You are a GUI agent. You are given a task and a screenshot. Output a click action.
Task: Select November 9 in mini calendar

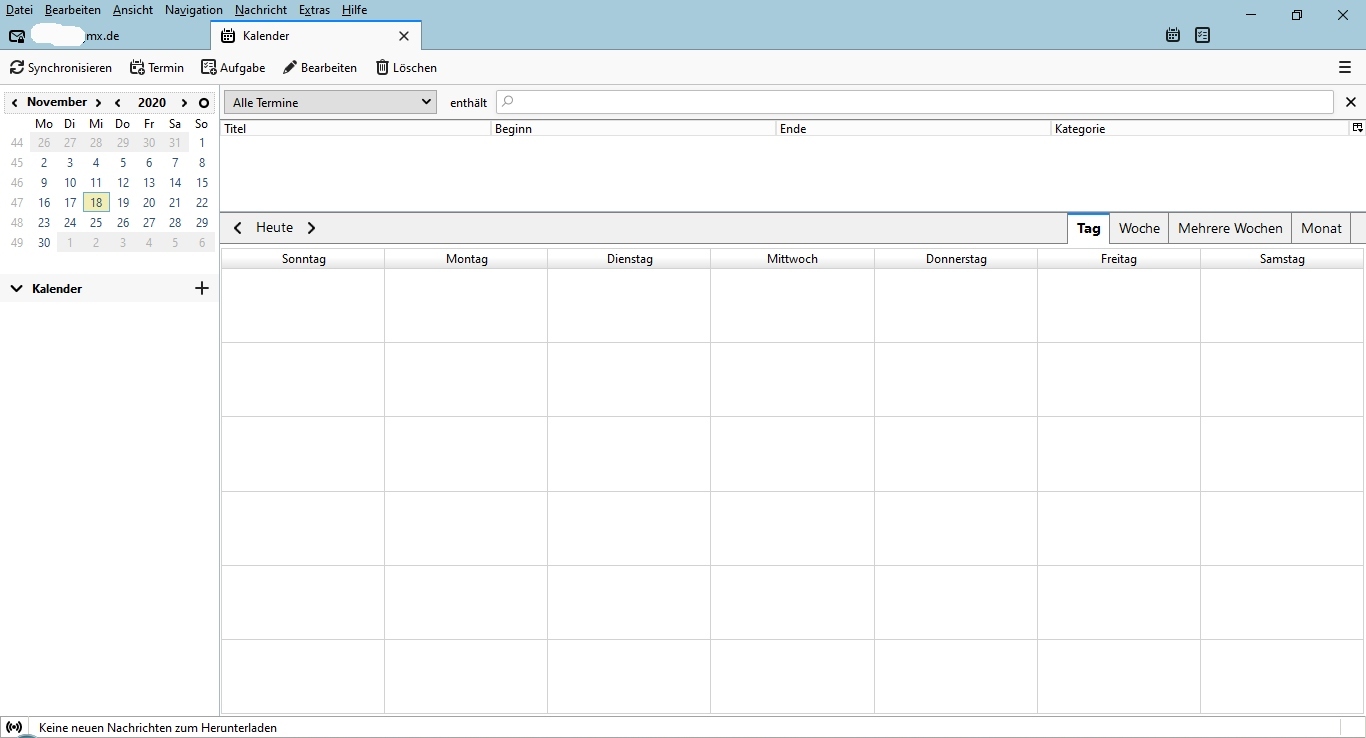(x=44, y=183)
